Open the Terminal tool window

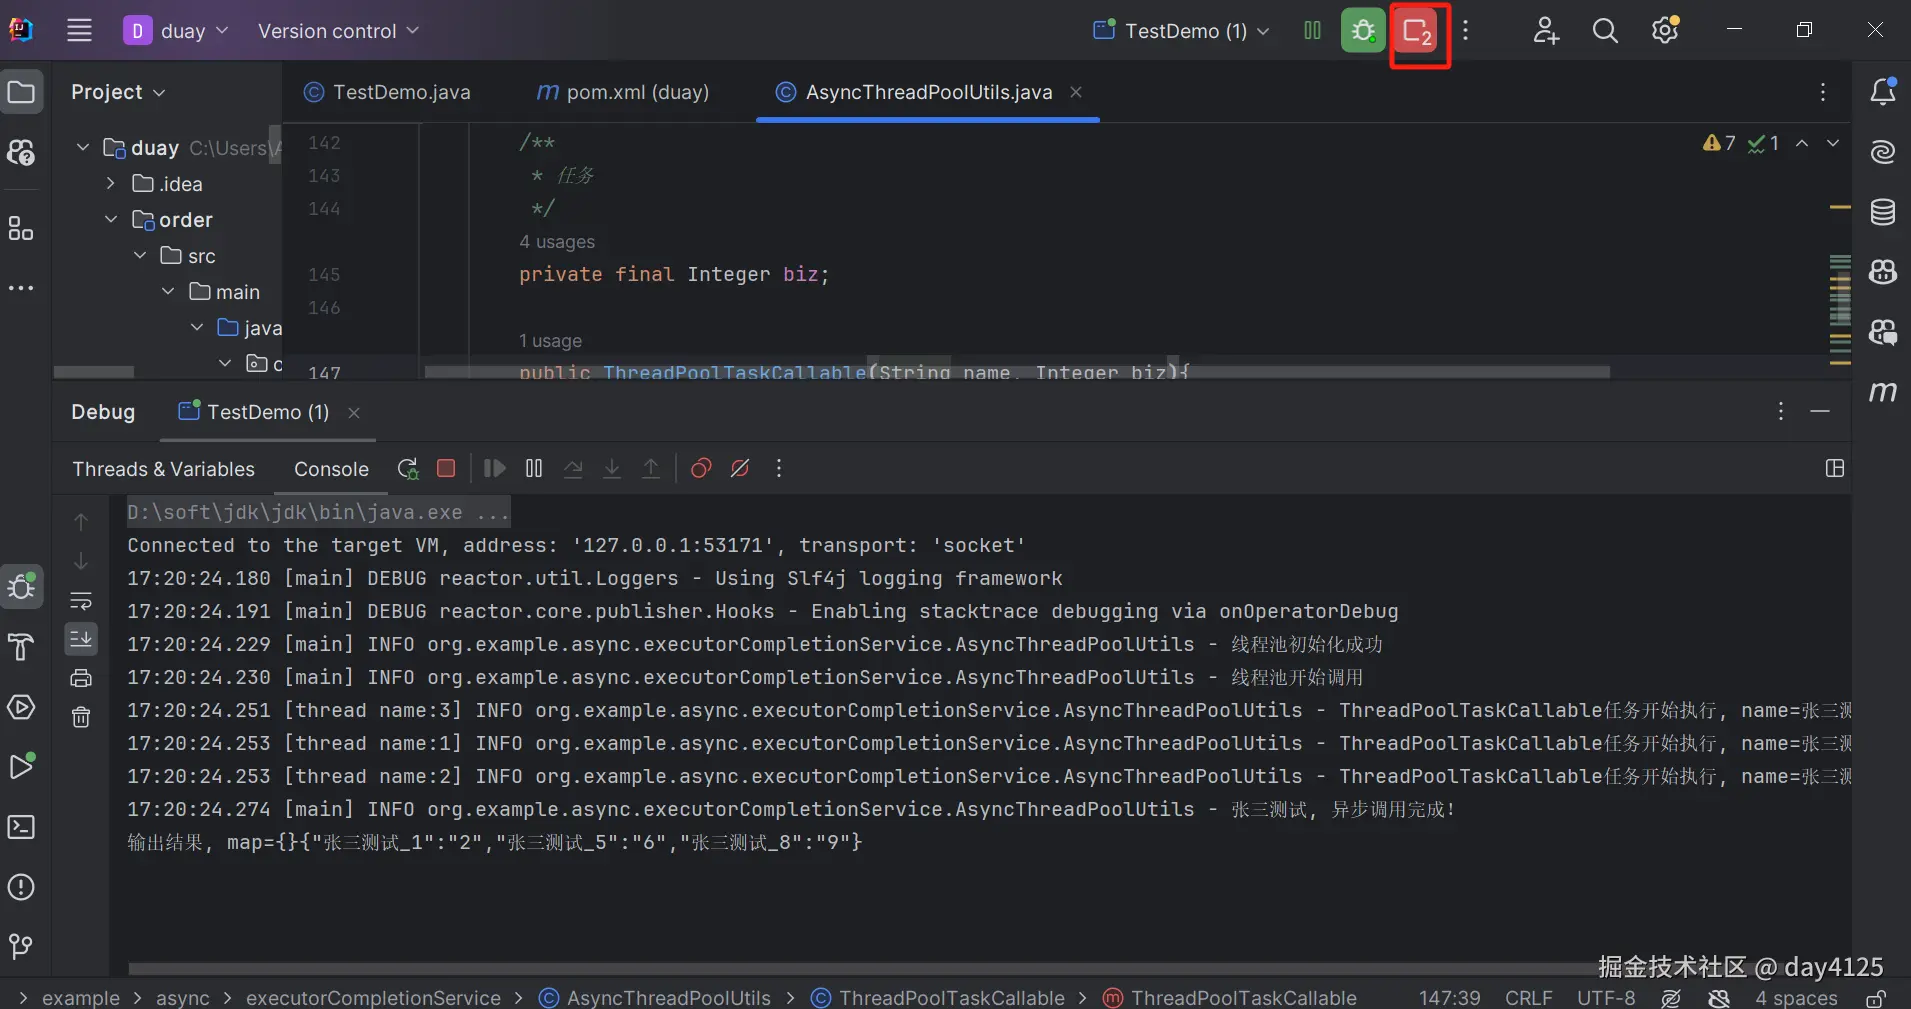tap(21, 827)
